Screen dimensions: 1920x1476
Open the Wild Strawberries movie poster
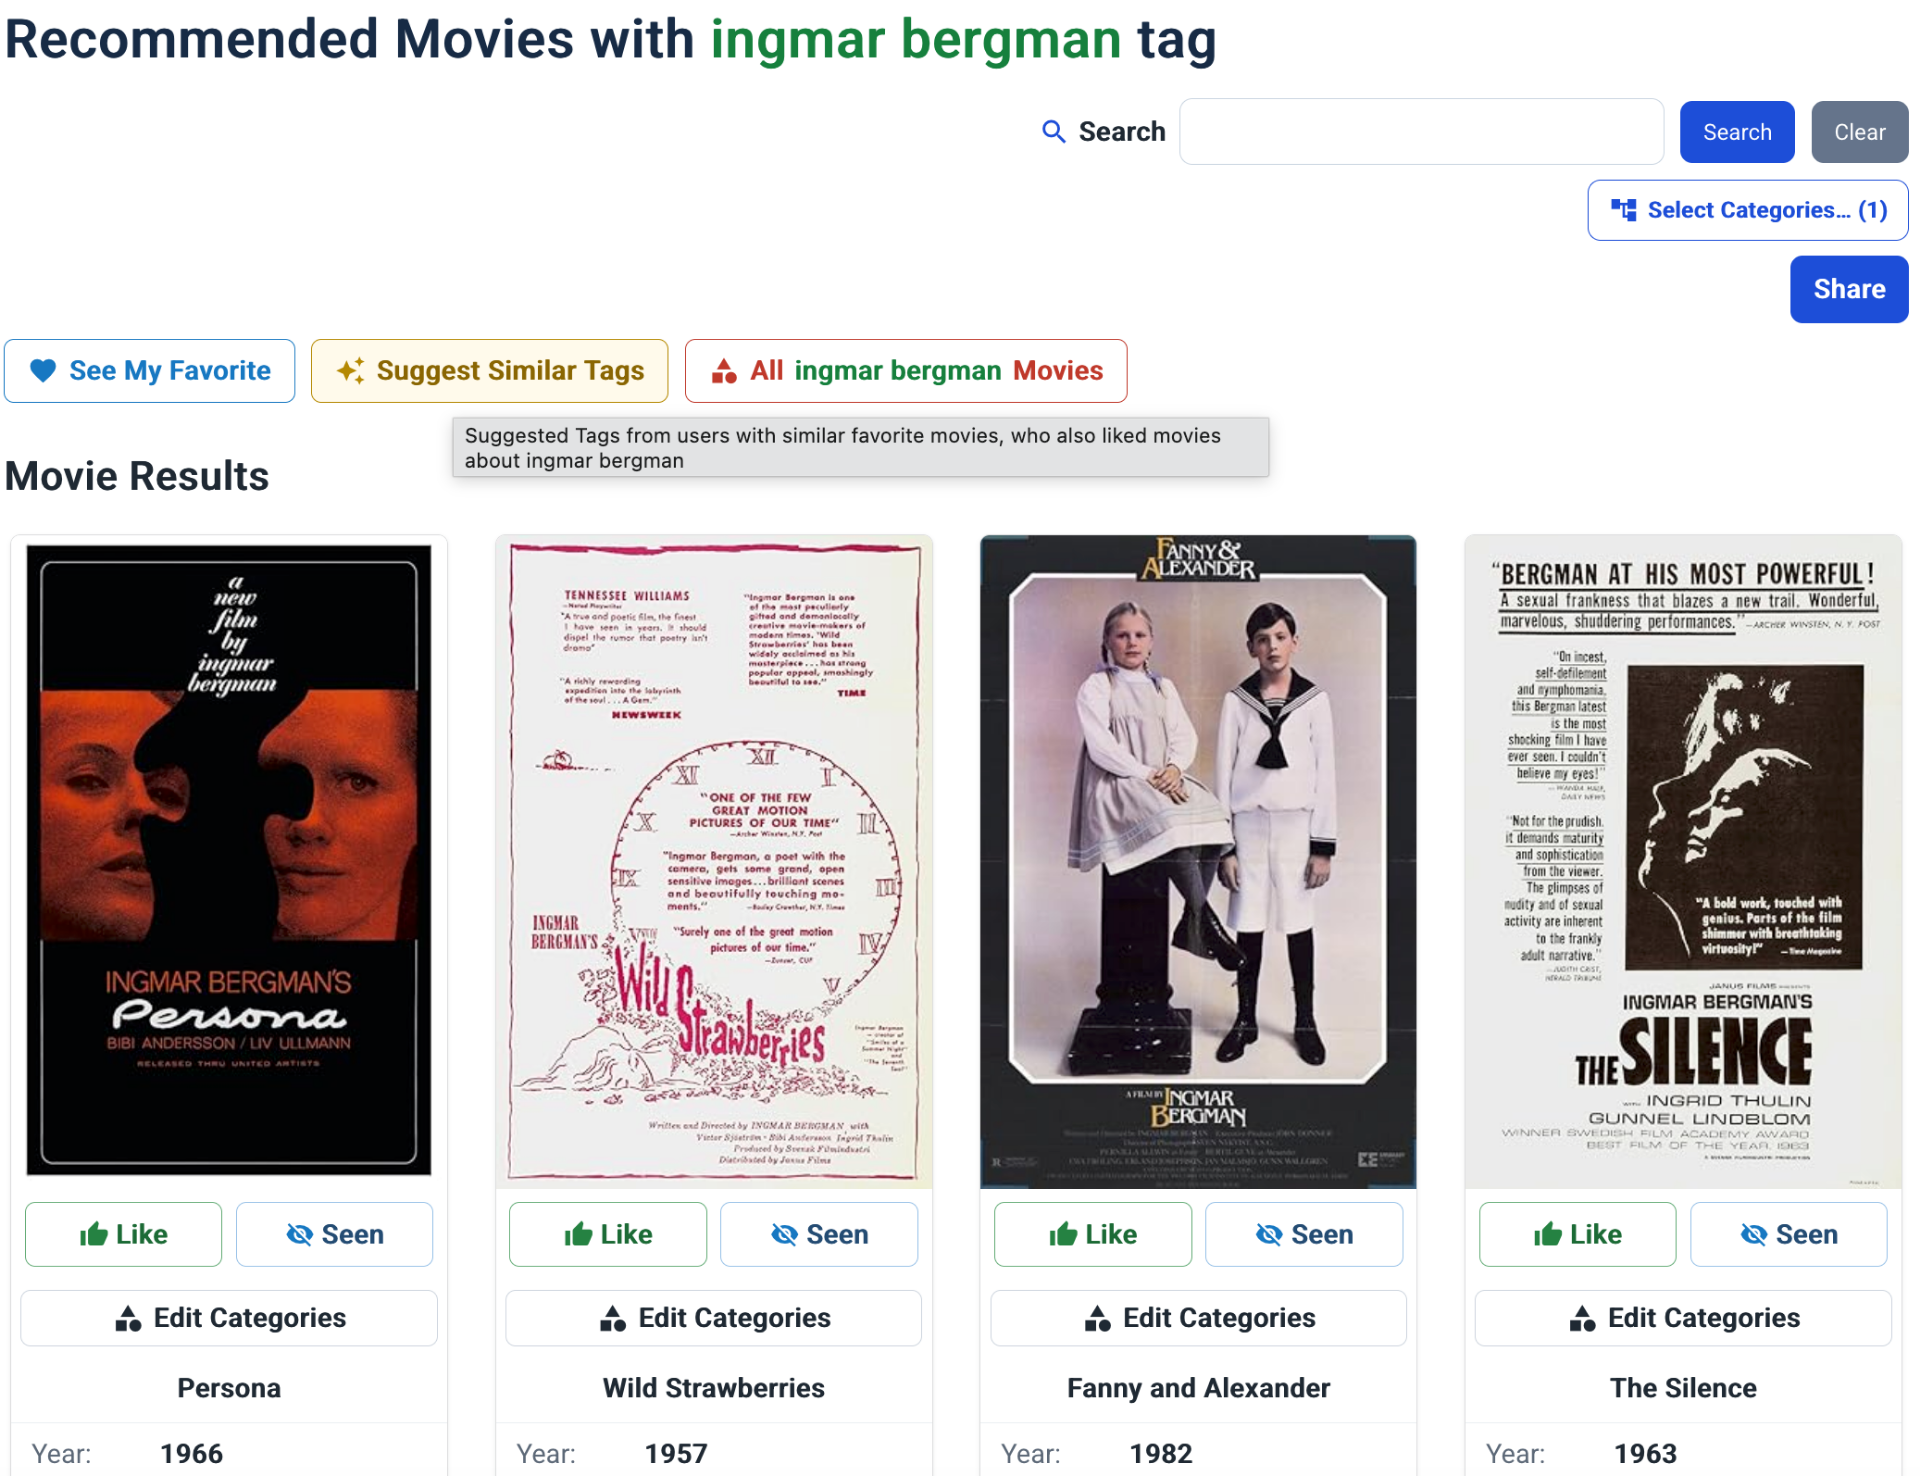(714, 861)
